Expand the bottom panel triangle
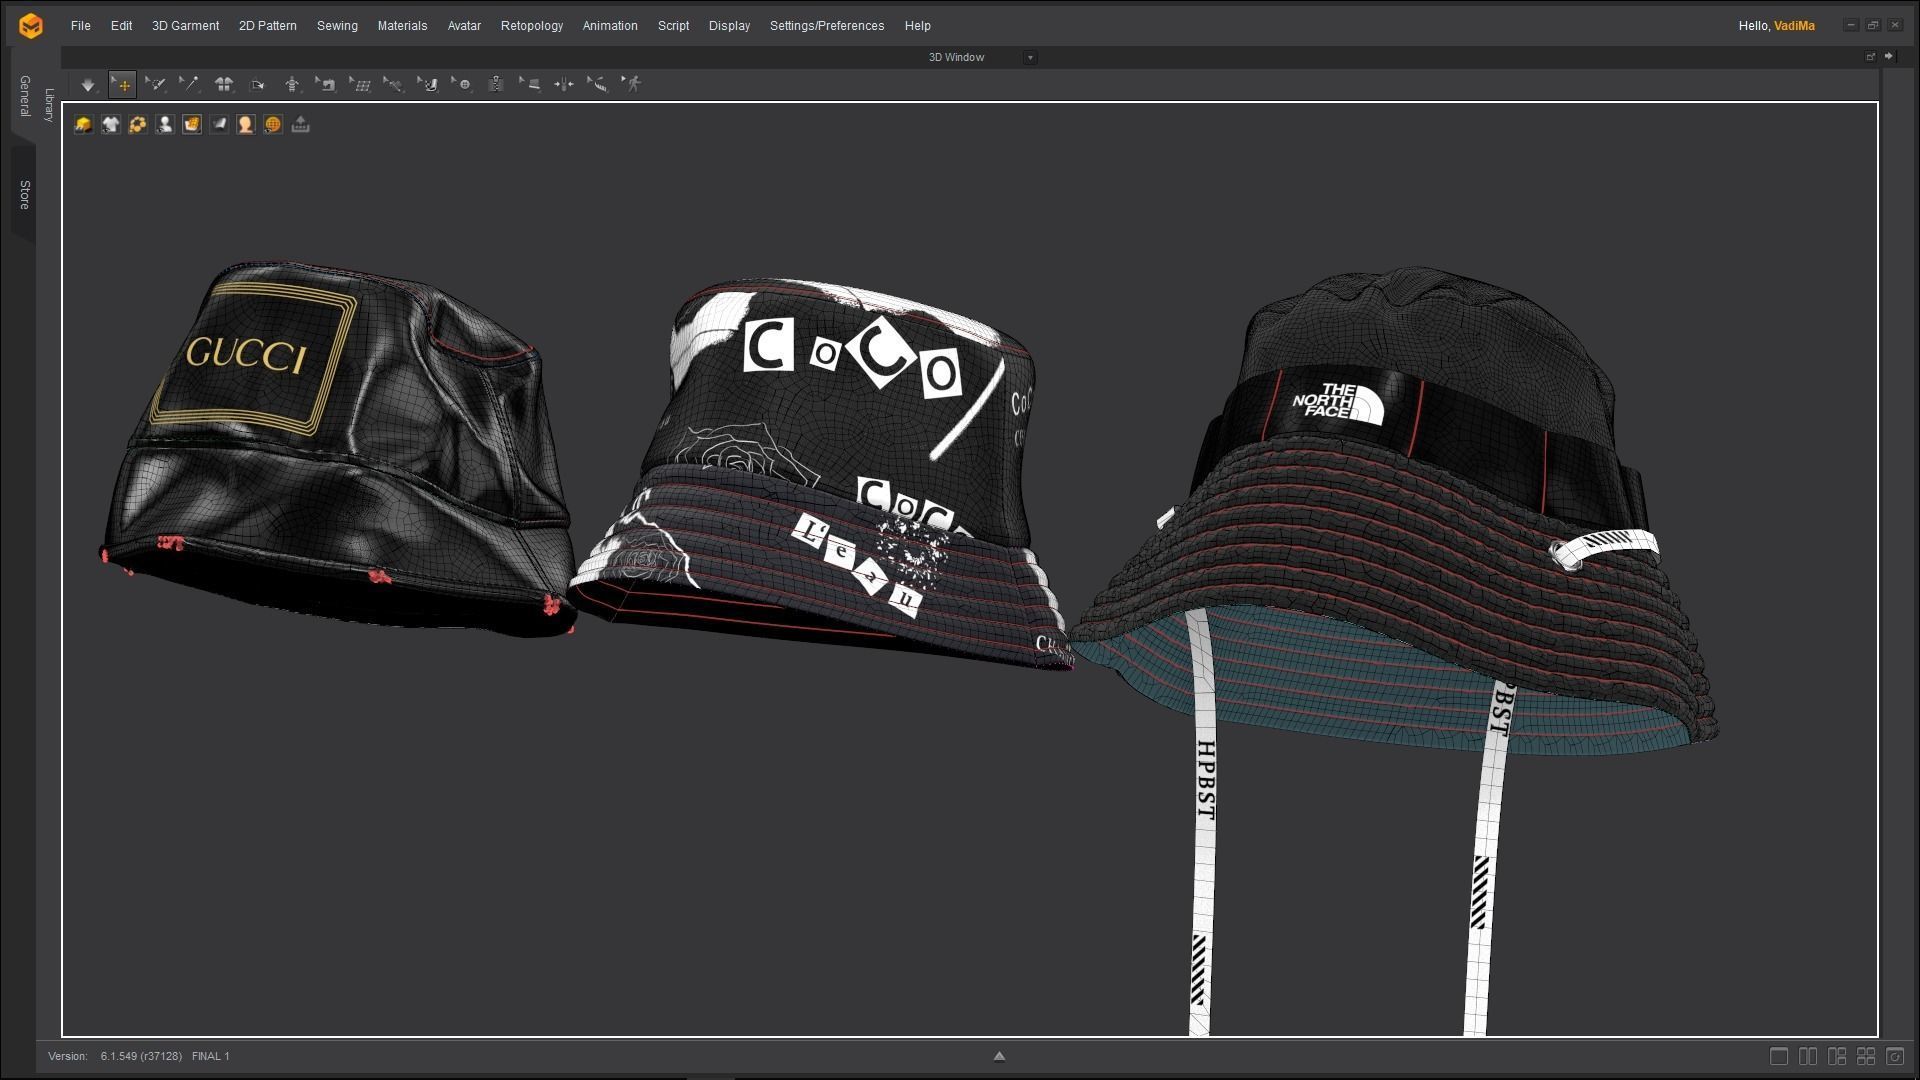Viewport: 1920px width, 1080px height. (998, 1056)
